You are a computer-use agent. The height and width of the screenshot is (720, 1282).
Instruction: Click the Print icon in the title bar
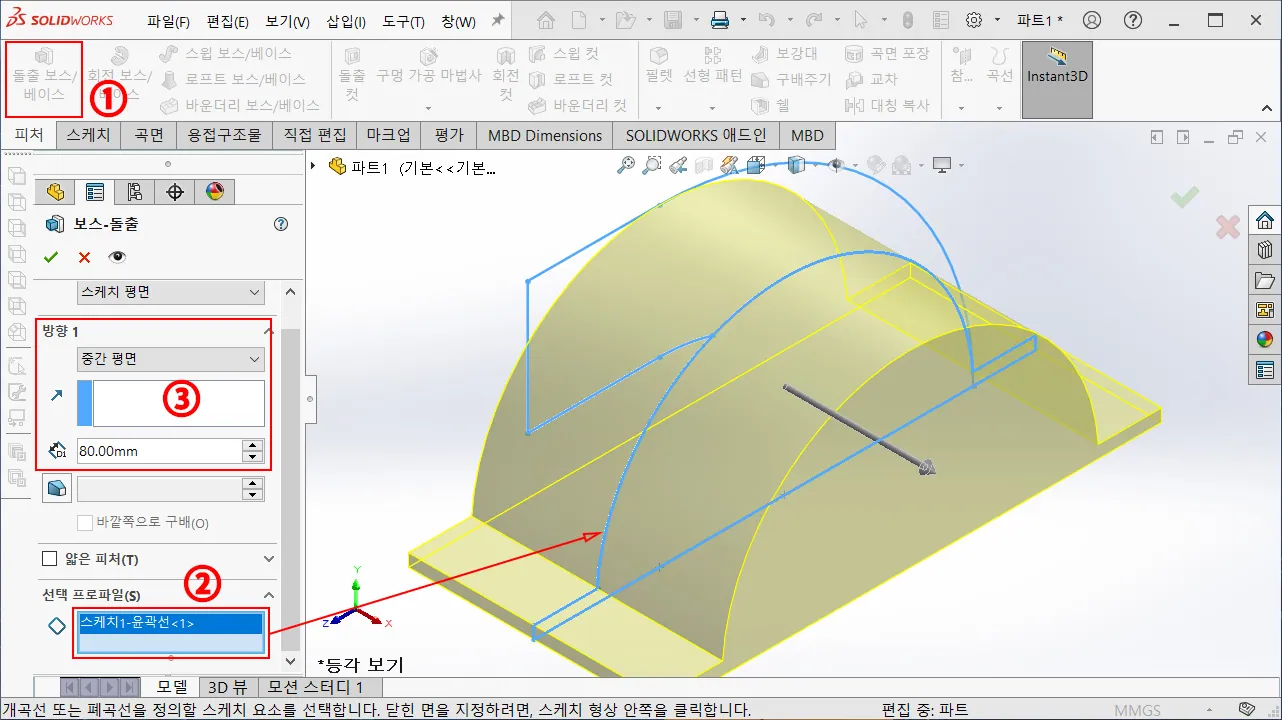coord(719,20)
